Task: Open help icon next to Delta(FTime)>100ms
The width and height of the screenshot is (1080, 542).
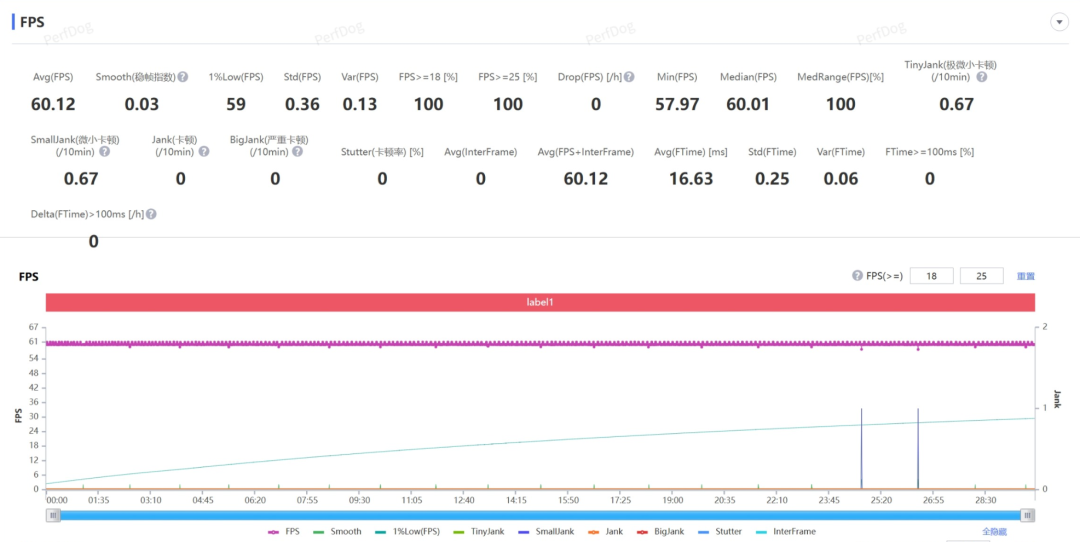Action: click(151, 214)
